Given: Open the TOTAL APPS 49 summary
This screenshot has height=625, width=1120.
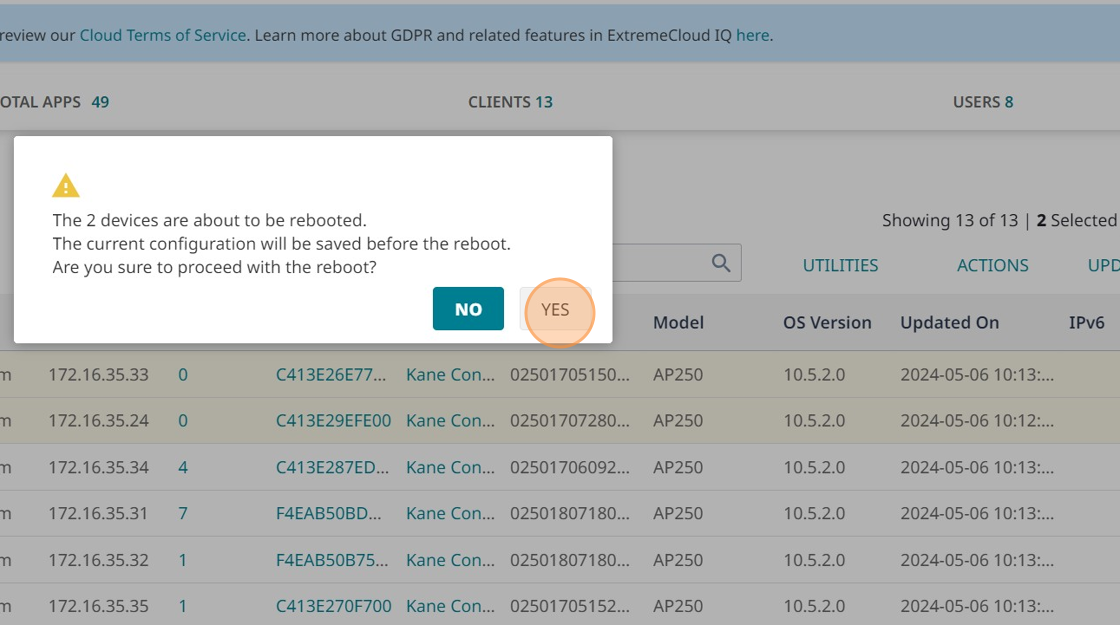Looking at the screenshot, I should [x=54, y=102].
